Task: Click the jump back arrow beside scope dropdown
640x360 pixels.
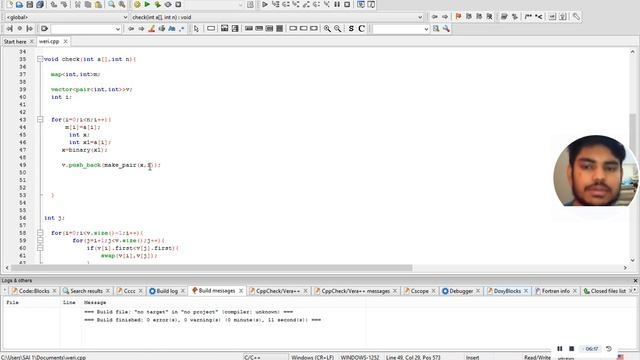Action: pos(435,17)
